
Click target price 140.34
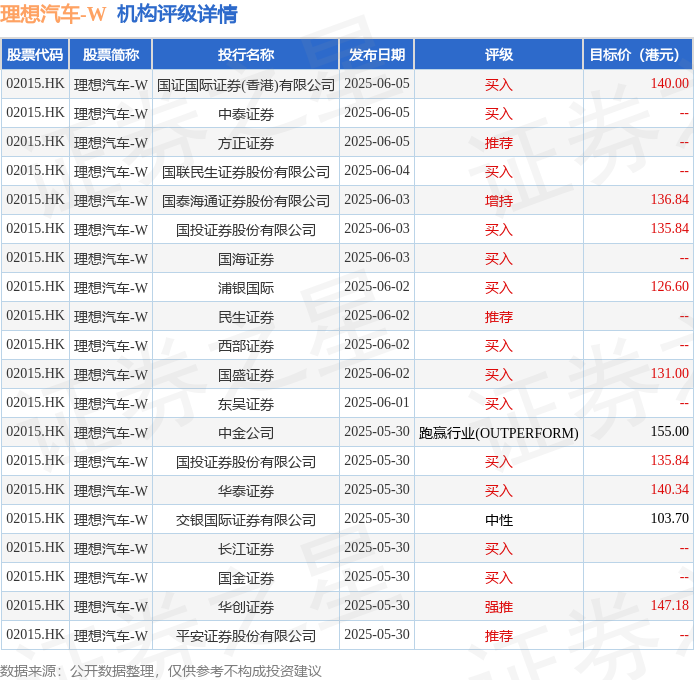coord(669,489)
